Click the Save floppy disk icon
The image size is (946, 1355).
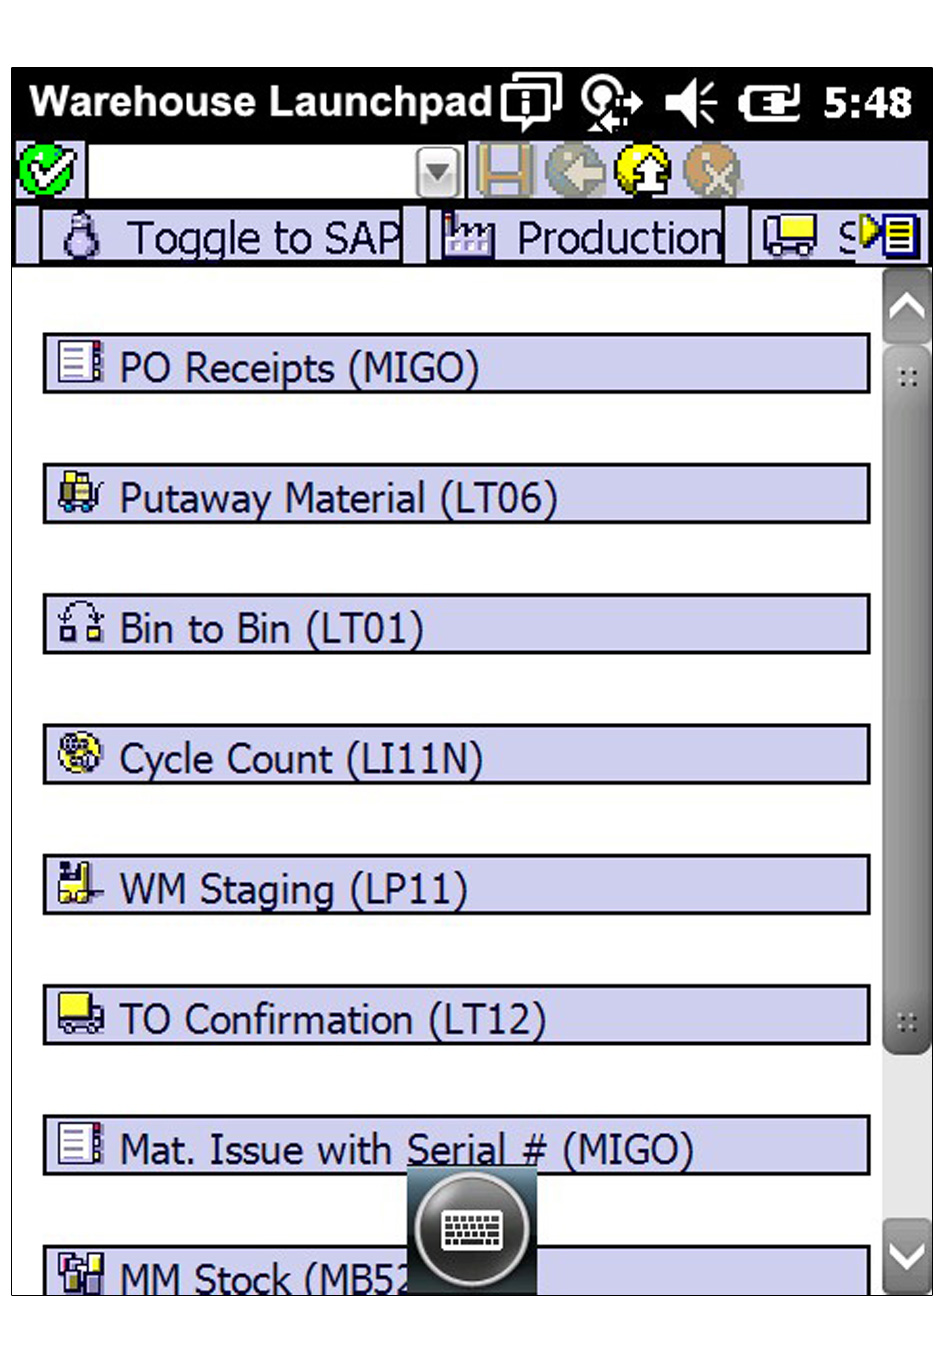click(504, 170)
